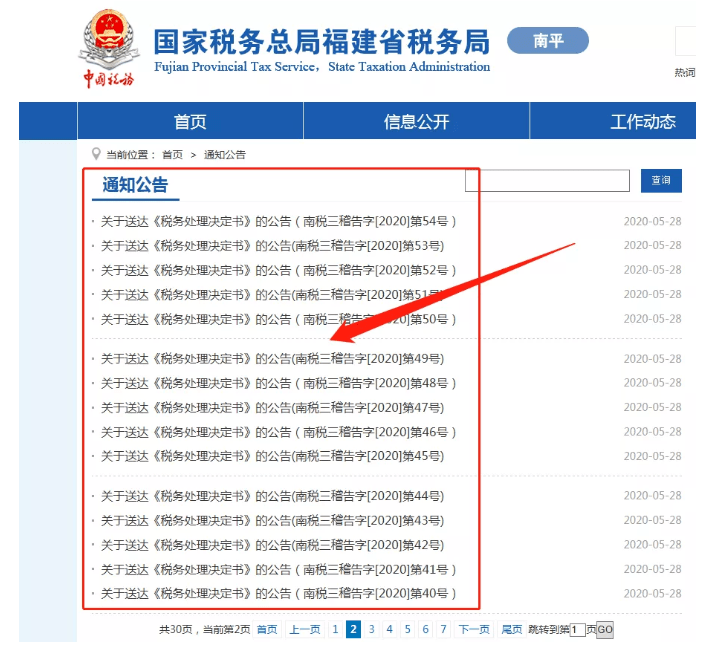Open notice 南税三稽告字[2020]第46号
Image resolution: width=703 pixels, height=650 pixels.
(x=278, y=432)
